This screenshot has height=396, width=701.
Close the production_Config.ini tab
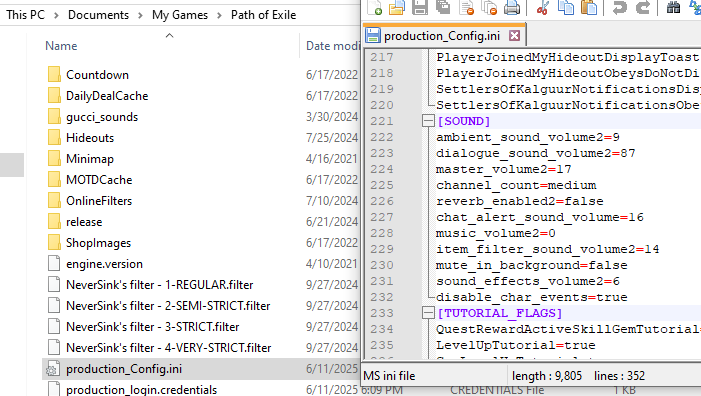[x=515, y=35]
